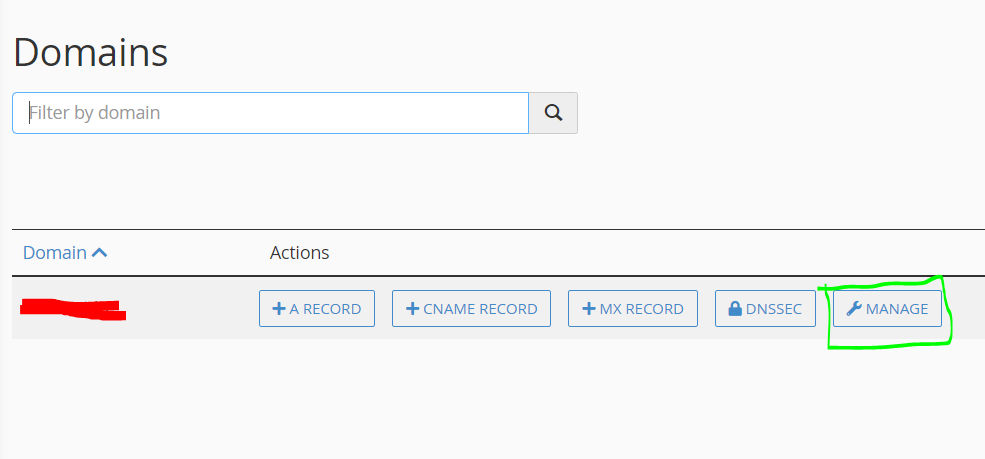
Task: Open the DNSSEC settings button
Action: tap(765, 308)
